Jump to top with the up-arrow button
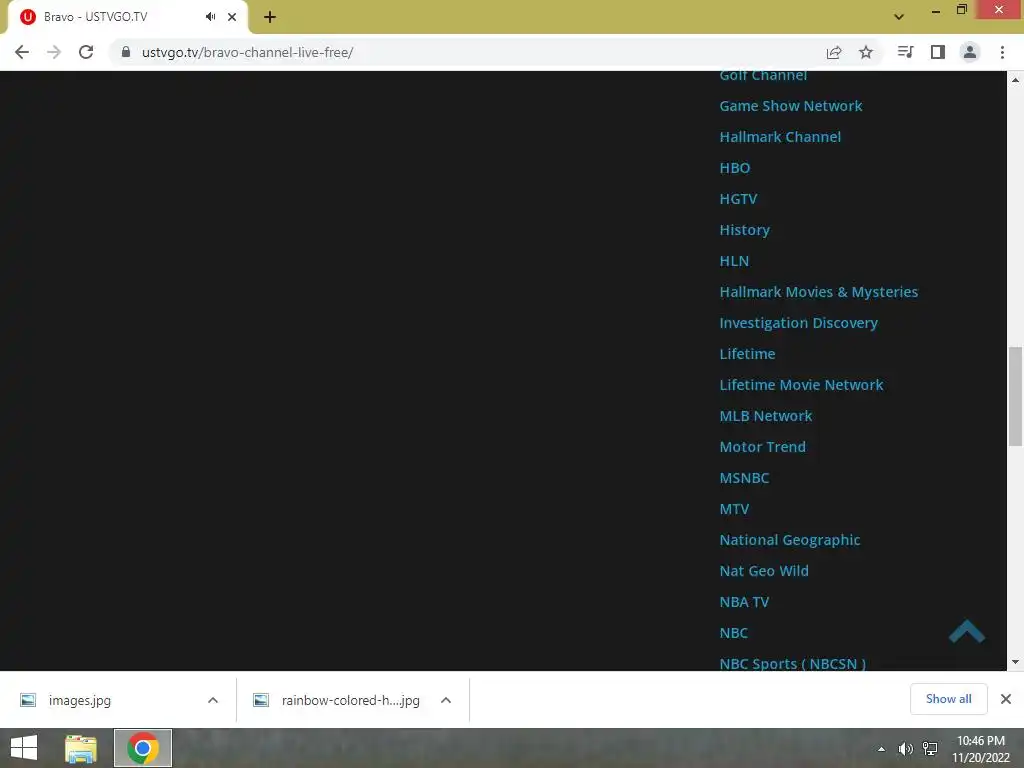 point(967,631)
